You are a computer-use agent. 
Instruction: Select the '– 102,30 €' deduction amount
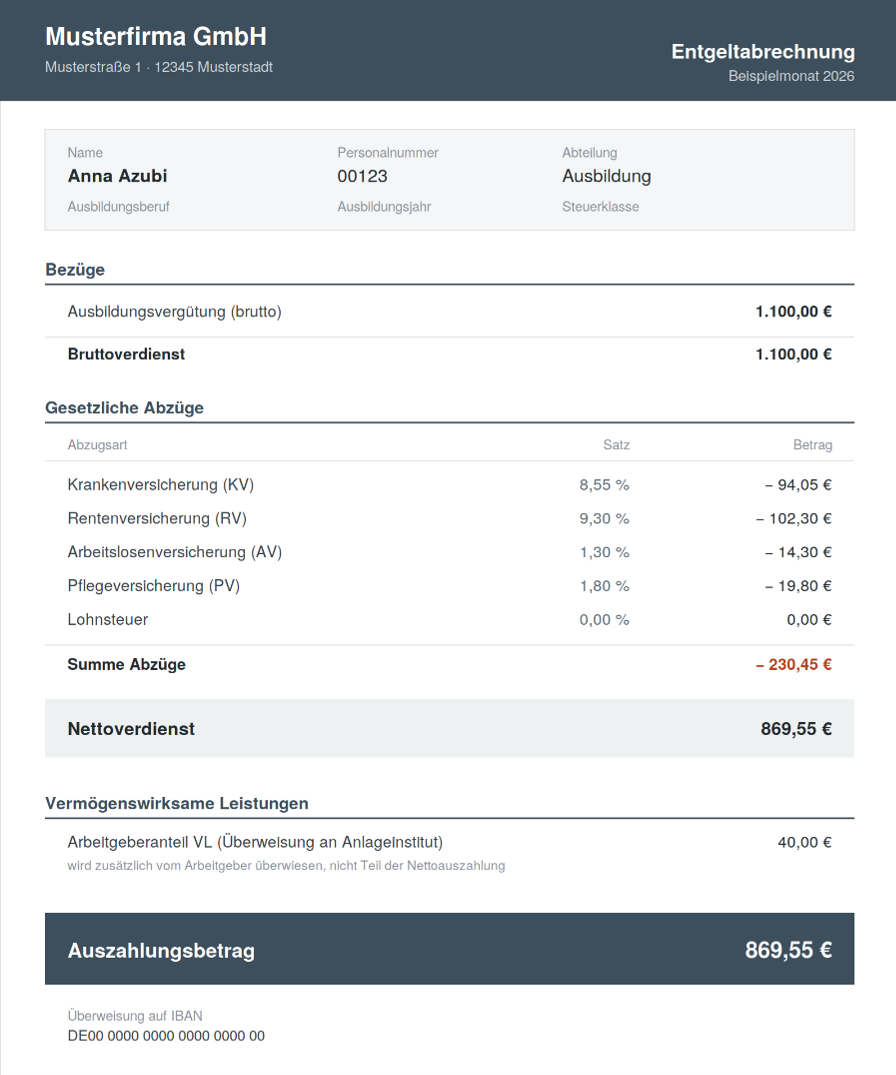tap(794, 518)
